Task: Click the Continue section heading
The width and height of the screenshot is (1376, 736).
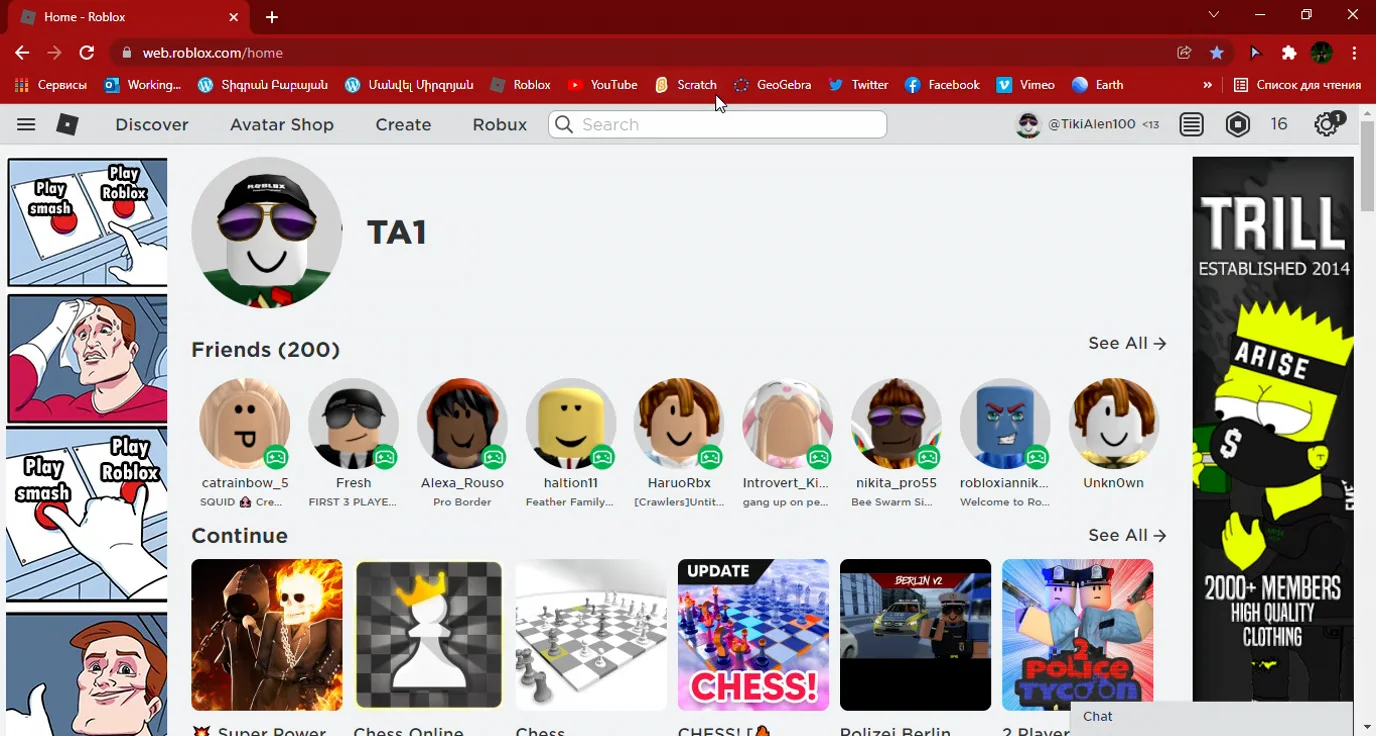Action: (x=239, y=535)
